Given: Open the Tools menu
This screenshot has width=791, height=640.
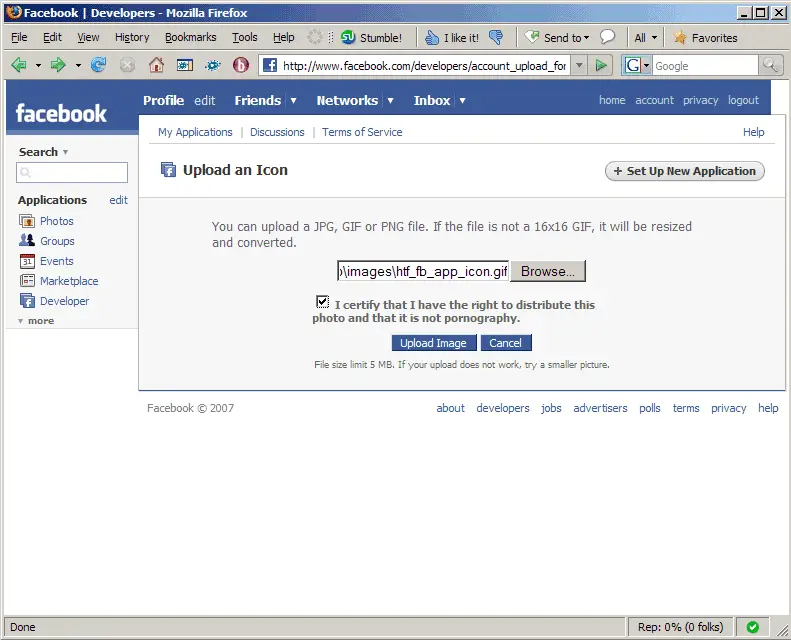Looking at the screenshot, I should click(x=244, y=37).
